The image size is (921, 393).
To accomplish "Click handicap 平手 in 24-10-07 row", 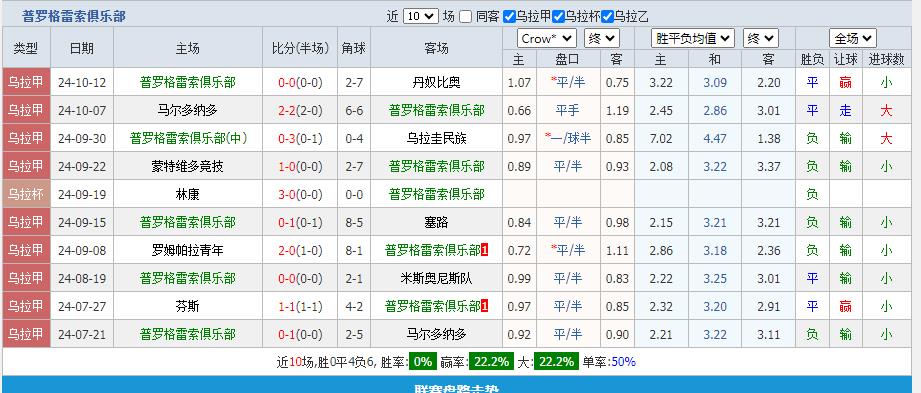I will click(x=567, y=110).
